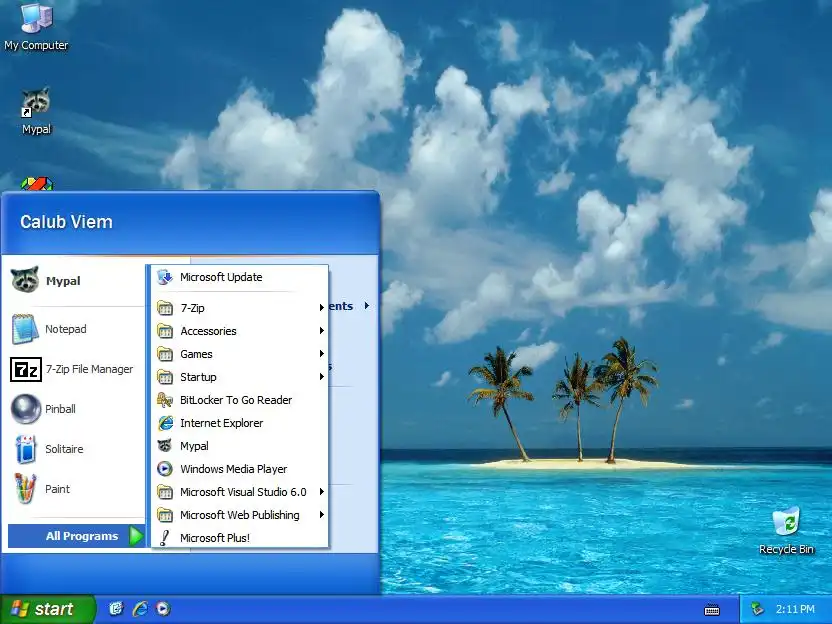
Task: Expand the Games submenu arrow
Action: click(322, 353)
